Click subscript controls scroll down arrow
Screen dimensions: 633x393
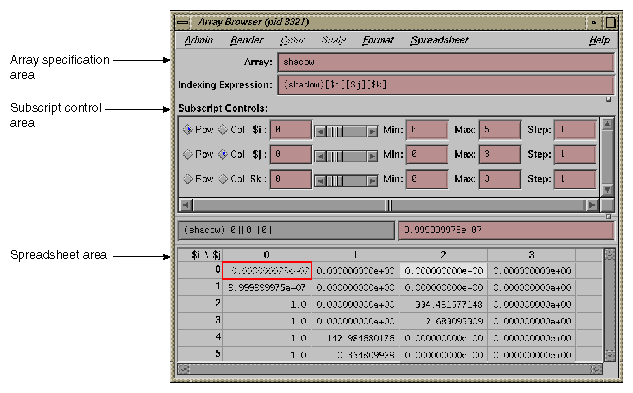point(607,189)
